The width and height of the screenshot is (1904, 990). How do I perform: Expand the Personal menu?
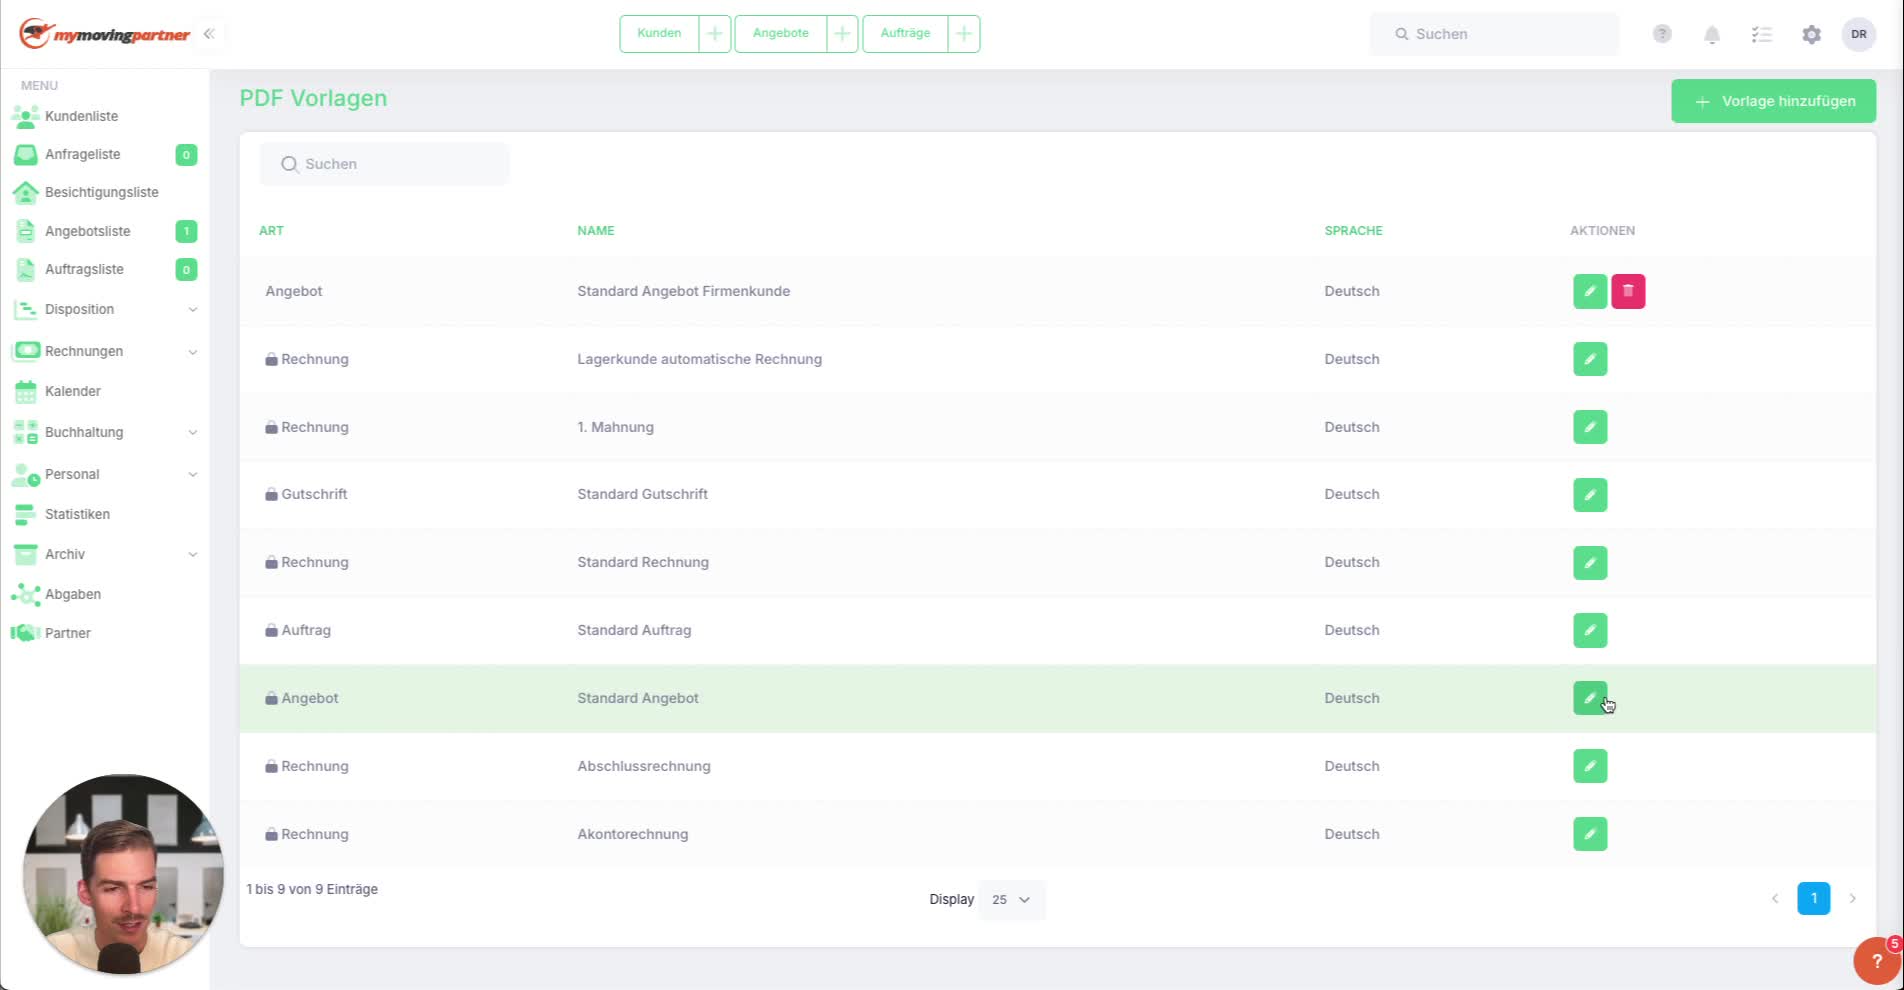tap(105, 474)
